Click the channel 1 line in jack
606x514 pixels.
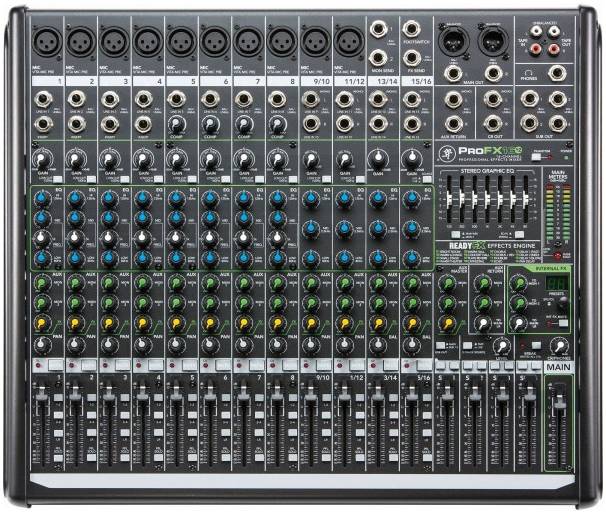(43, 99)
